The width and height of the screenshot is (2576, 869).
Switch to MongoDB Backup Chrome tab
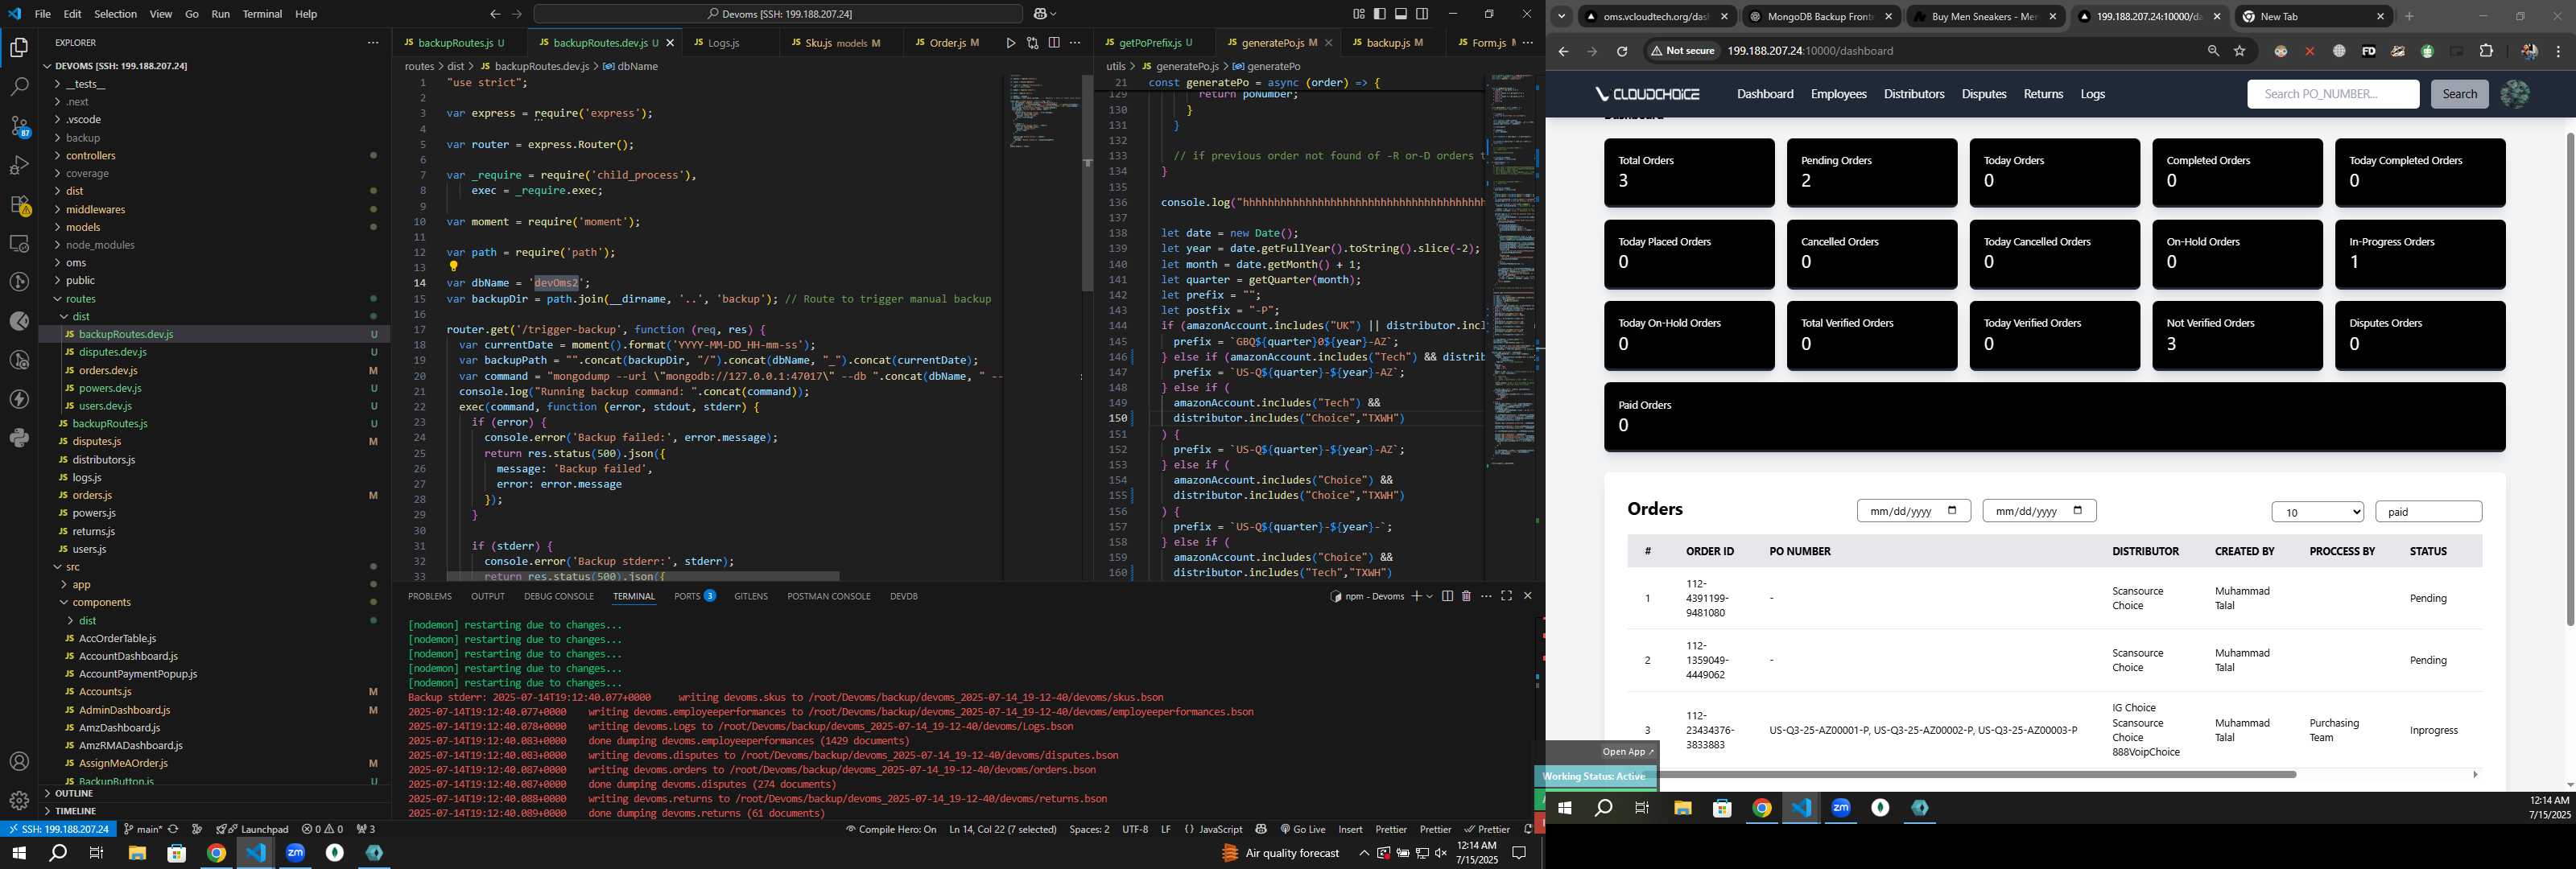click(x=1820, y=16)
